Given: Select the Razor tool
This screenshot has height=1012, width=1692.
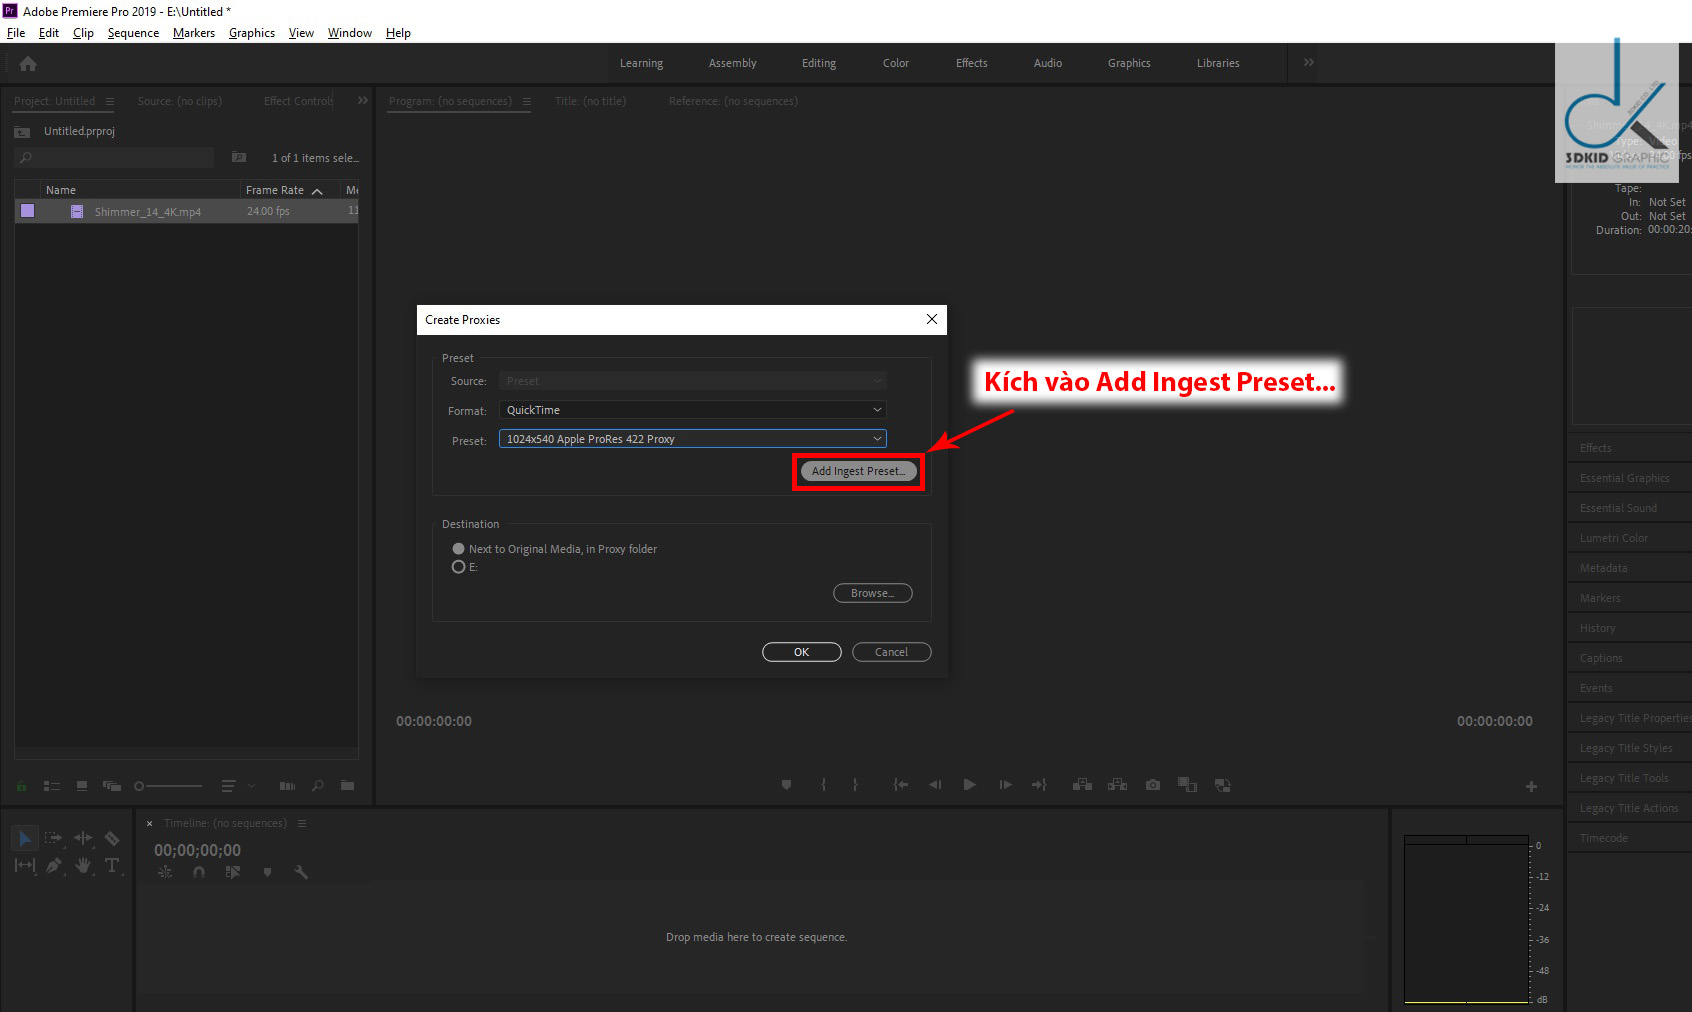Looking at the screenshot, I should point(112,838).
